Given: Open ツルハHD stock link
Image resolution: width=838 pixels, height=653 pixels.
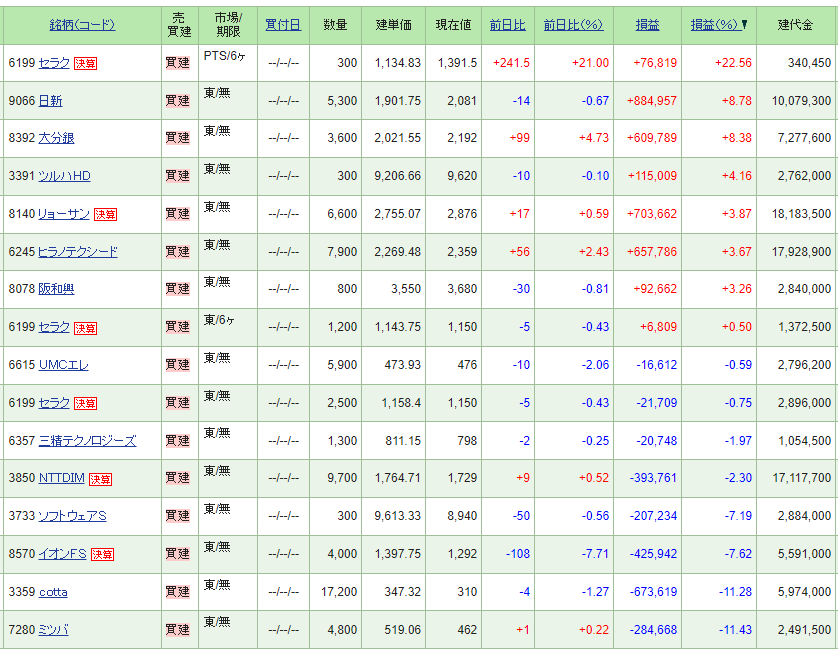Looking at the screenshot, I should (x=64, y=176).
